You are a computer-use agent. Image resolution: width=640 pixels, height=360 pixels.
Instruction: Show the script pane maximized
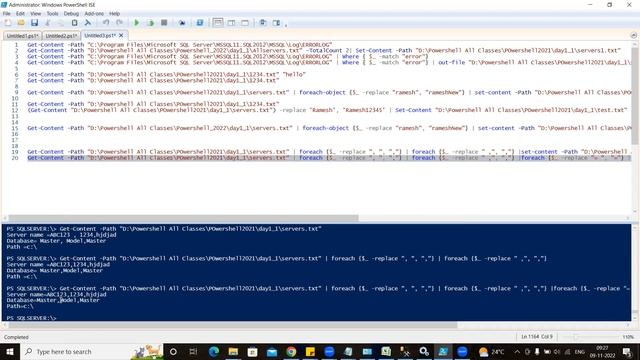(245, 23)
